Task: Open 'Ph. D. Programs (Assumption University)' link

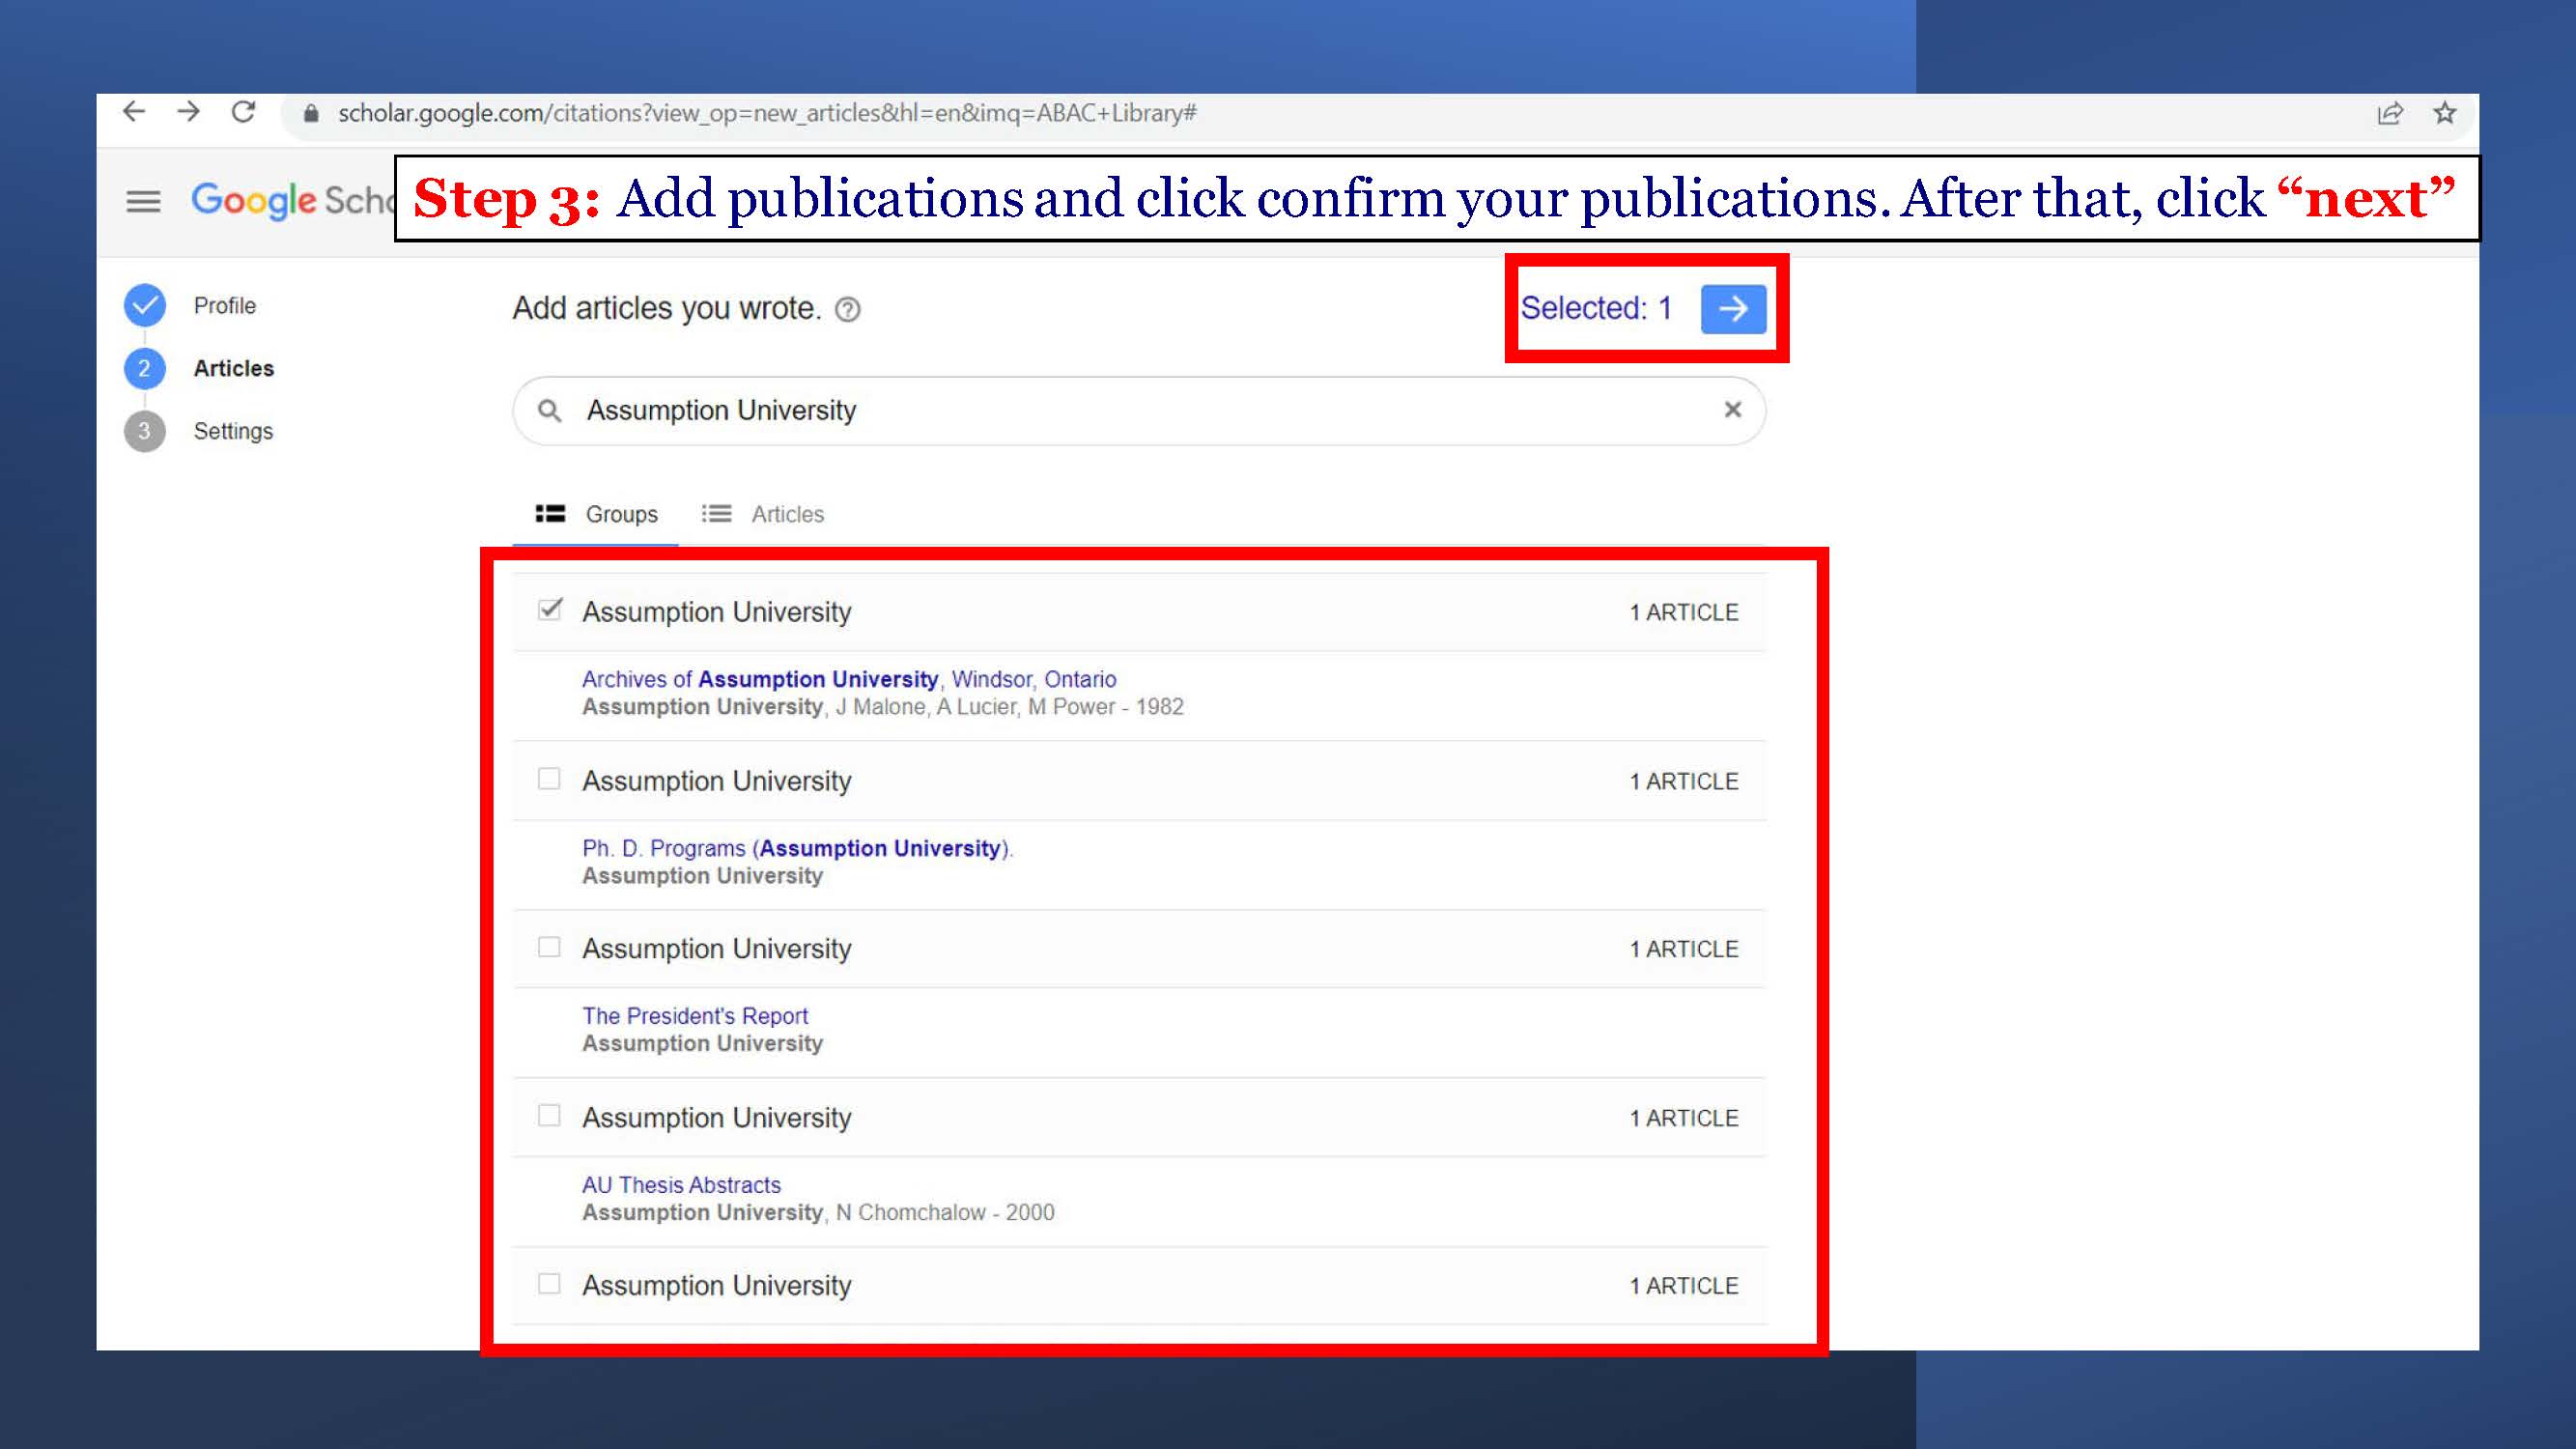Action: [x=797, y=848]
